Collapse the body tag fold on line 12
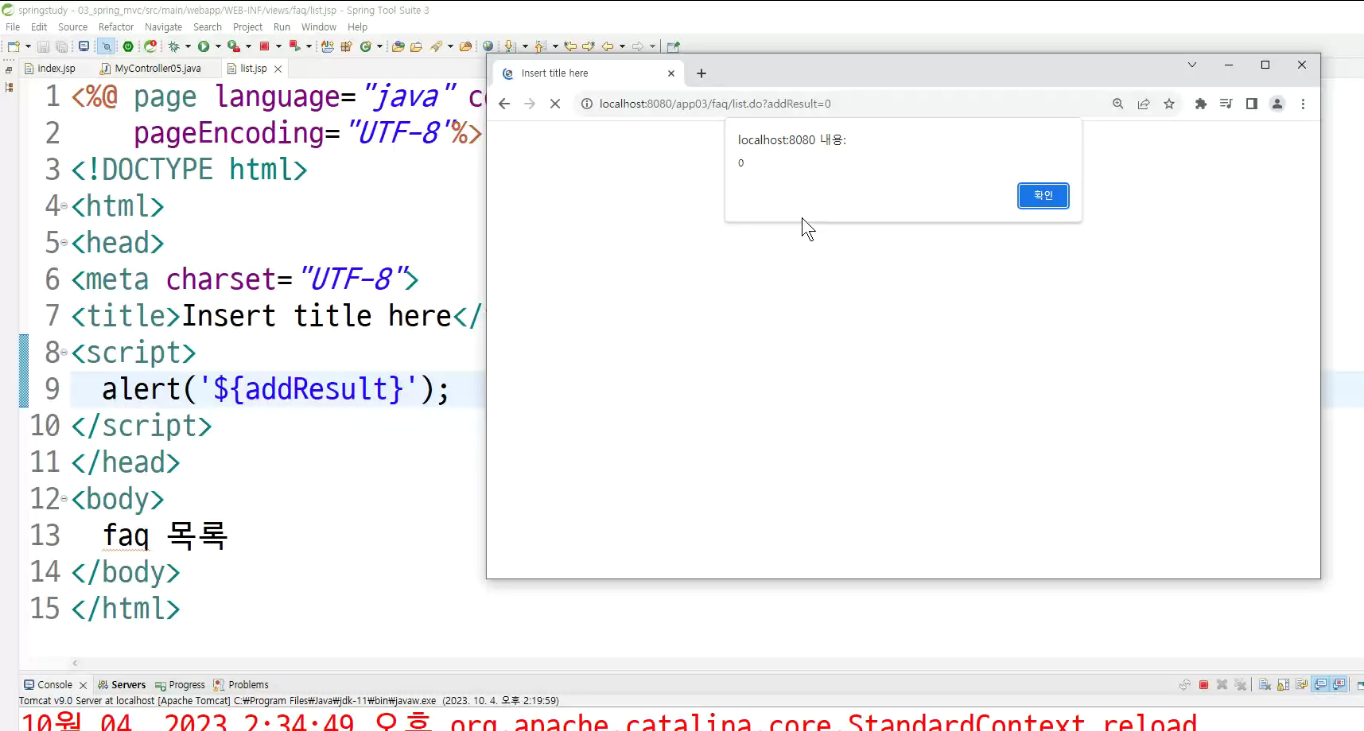Viewport: 1364px width, 731px height. [64, 499]
